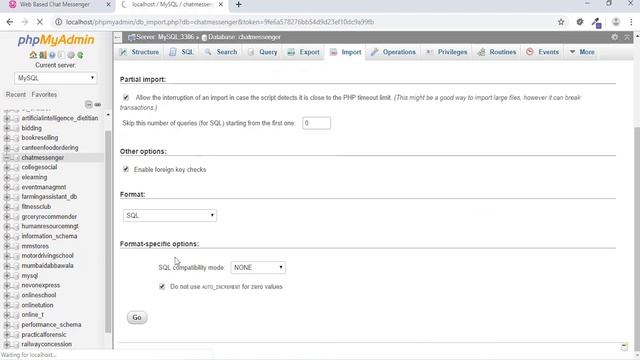The width and height of the screenshot is (640, 360).
Task: Click the skip queries number input field
Action: pos(316,123)
